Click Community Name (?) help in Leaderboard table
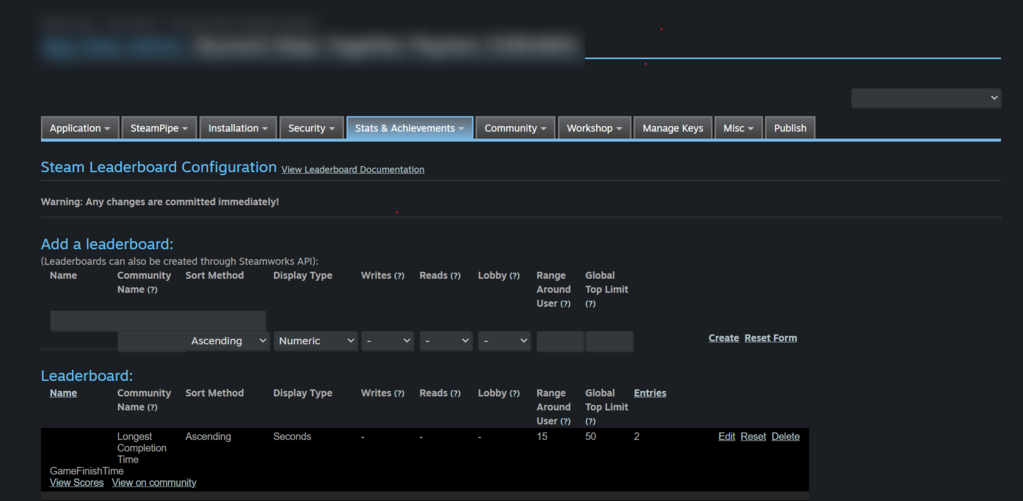This screenshot has height=501, width=1023. pyautogui.click(x=153, y=408)
